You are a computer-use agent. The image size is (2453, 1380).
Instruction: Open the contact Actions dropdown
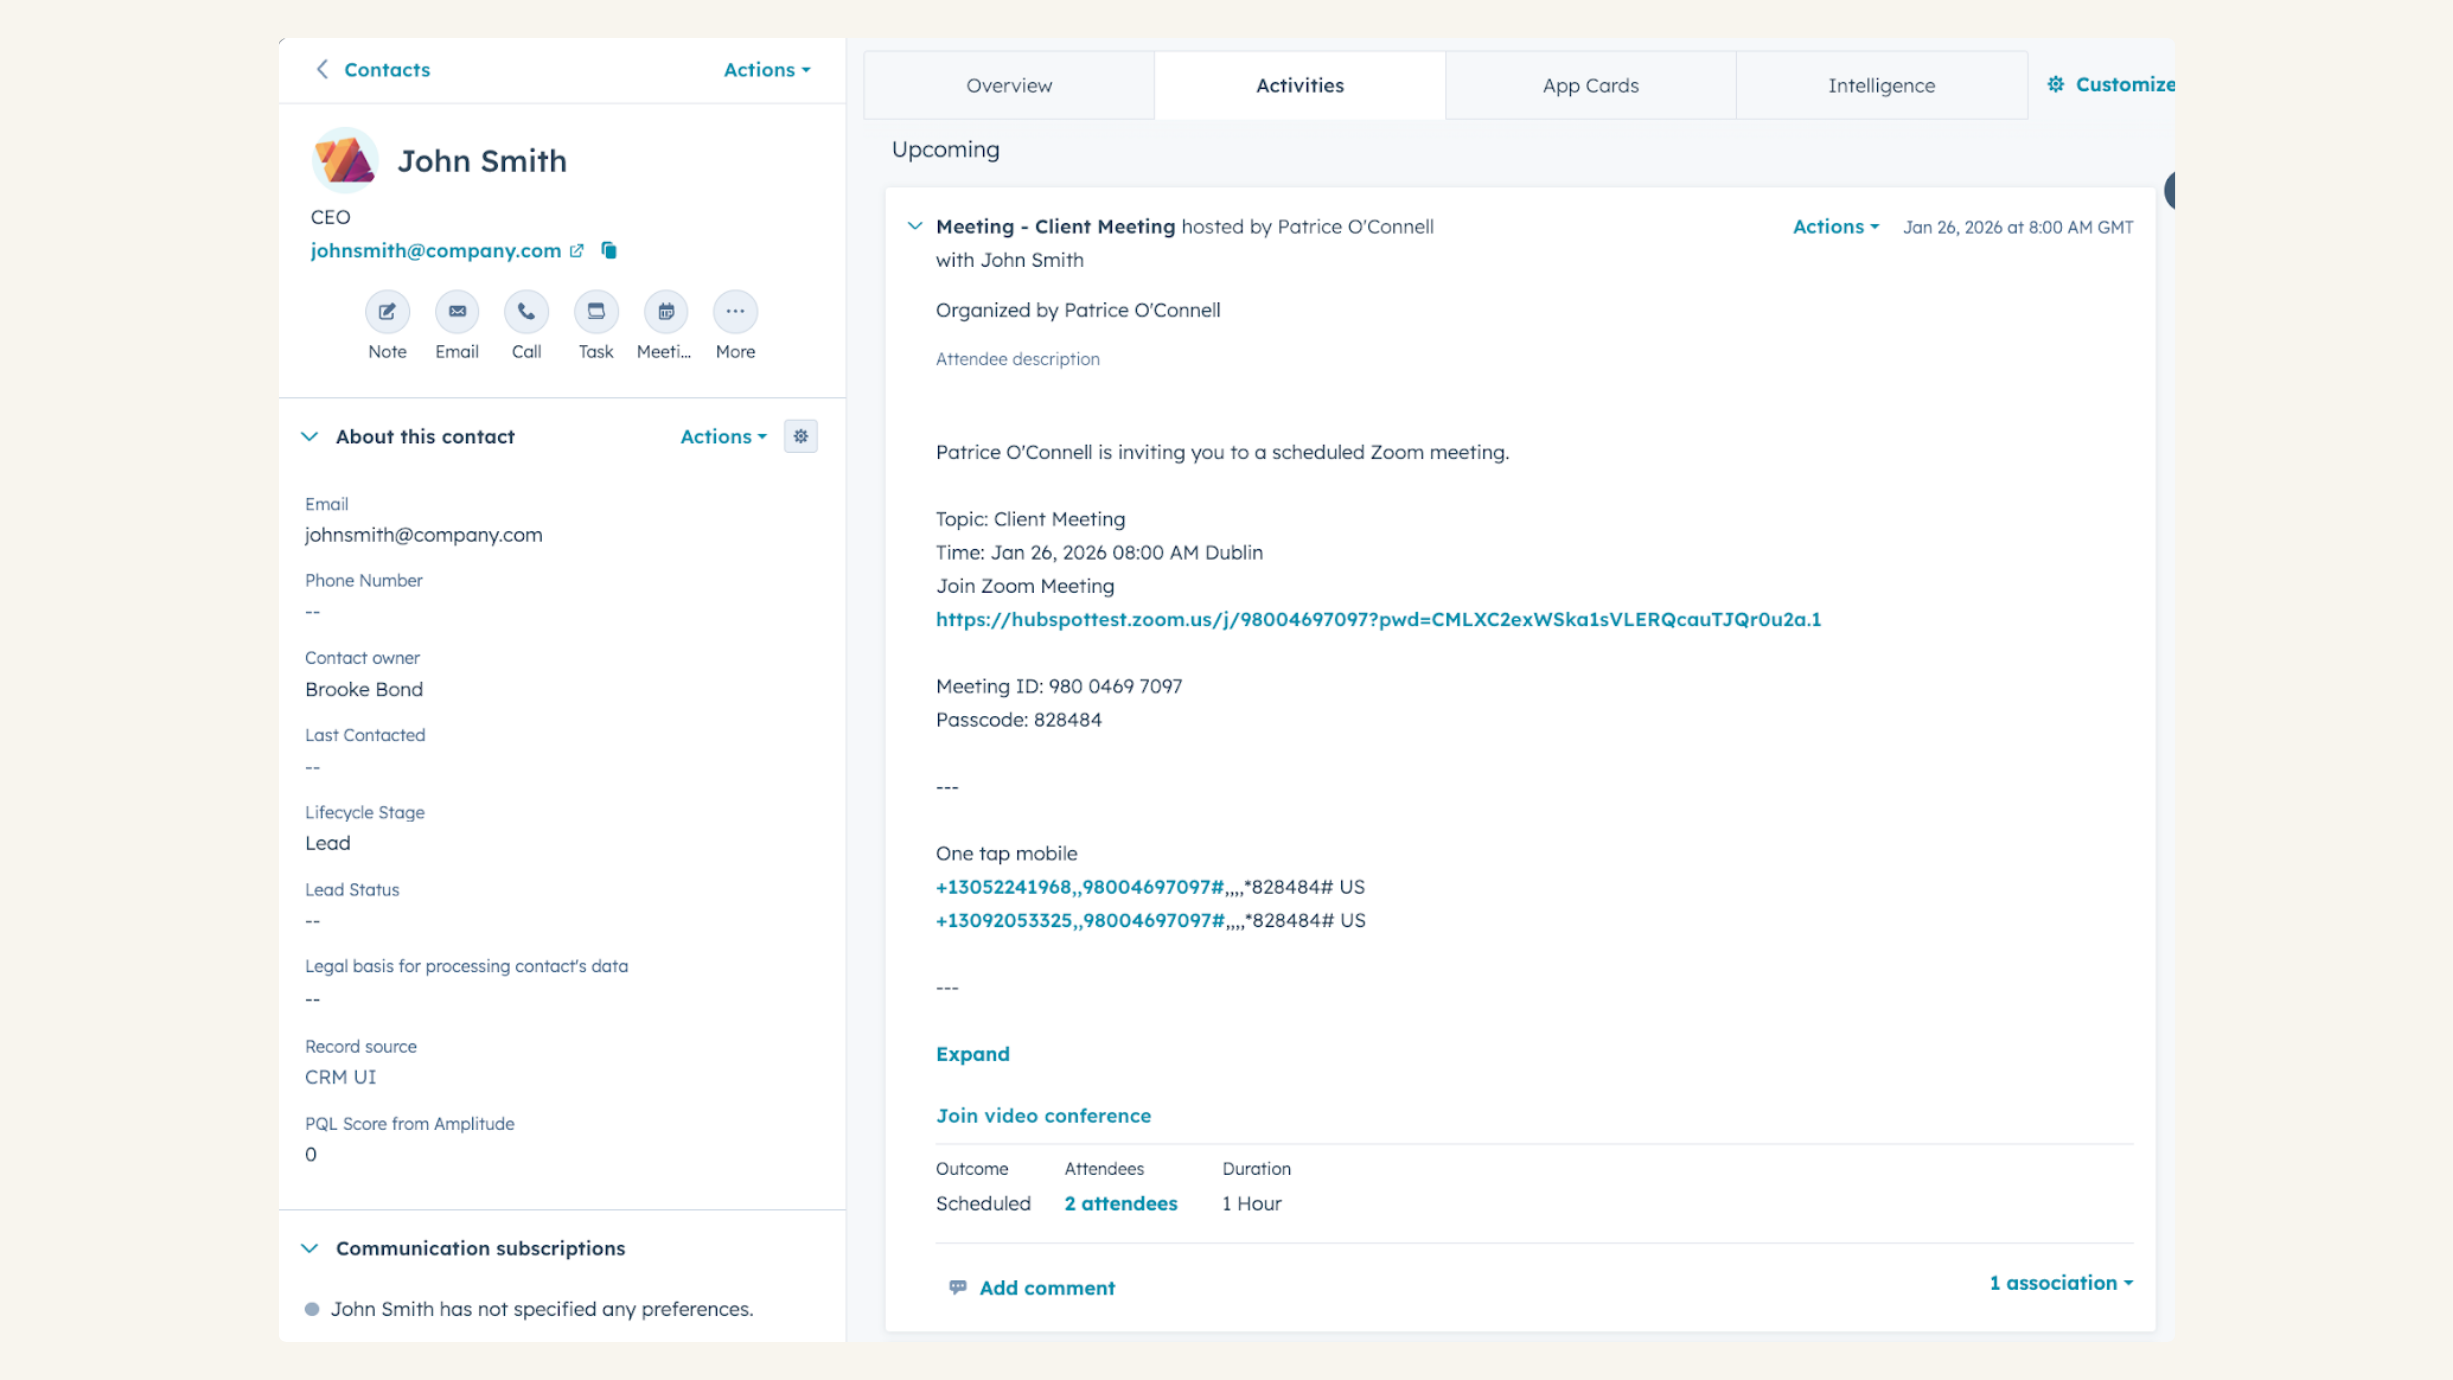pos(765,69)
